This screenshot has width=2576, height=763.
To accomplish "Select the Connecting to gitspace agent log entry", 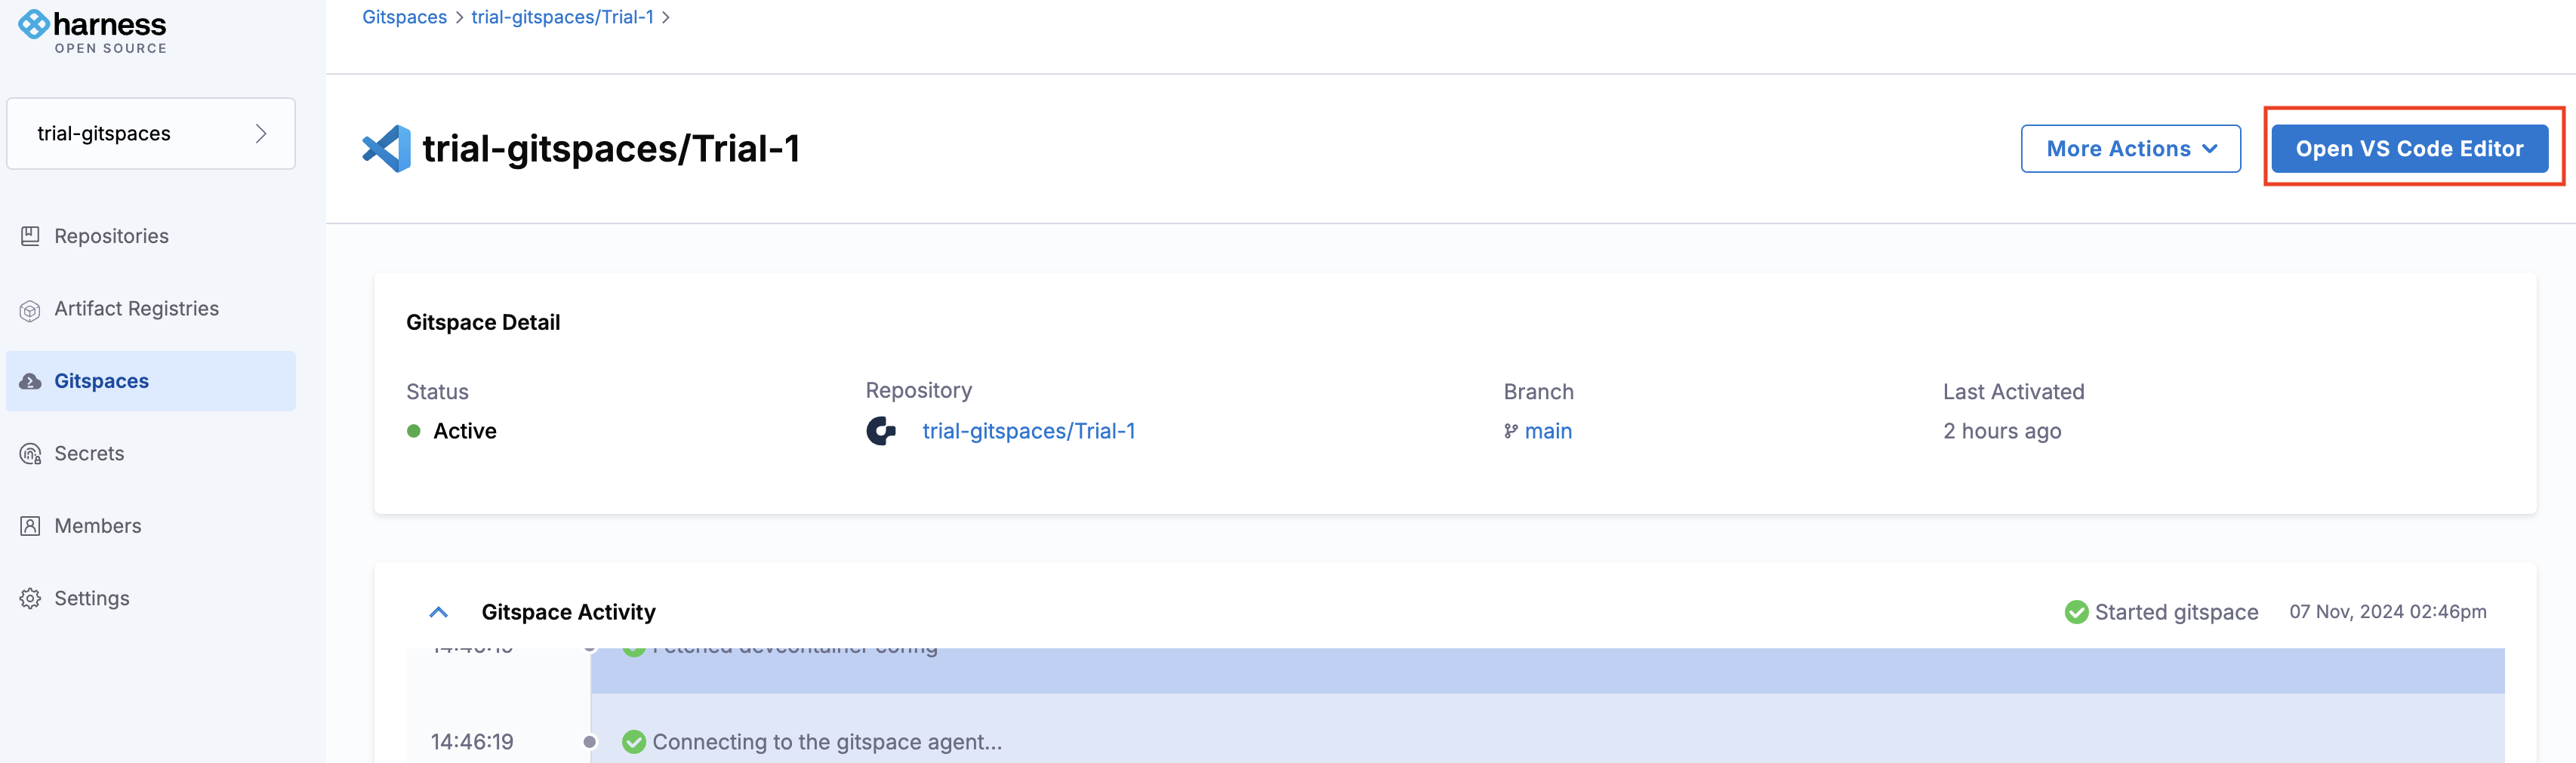I will (826, 742).
